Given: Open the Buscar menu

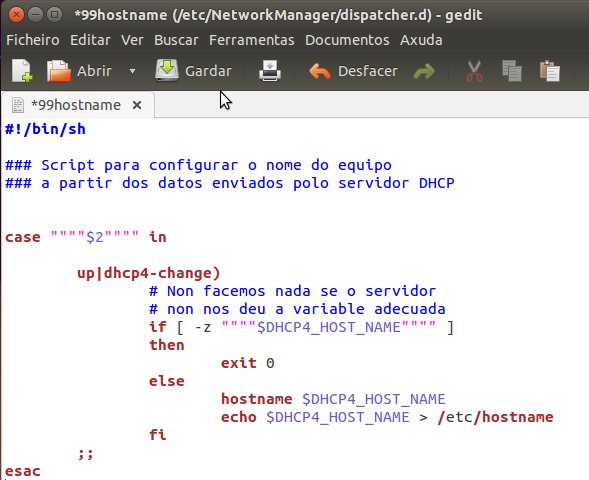Looking at the screenshot, I should (176, 40).
